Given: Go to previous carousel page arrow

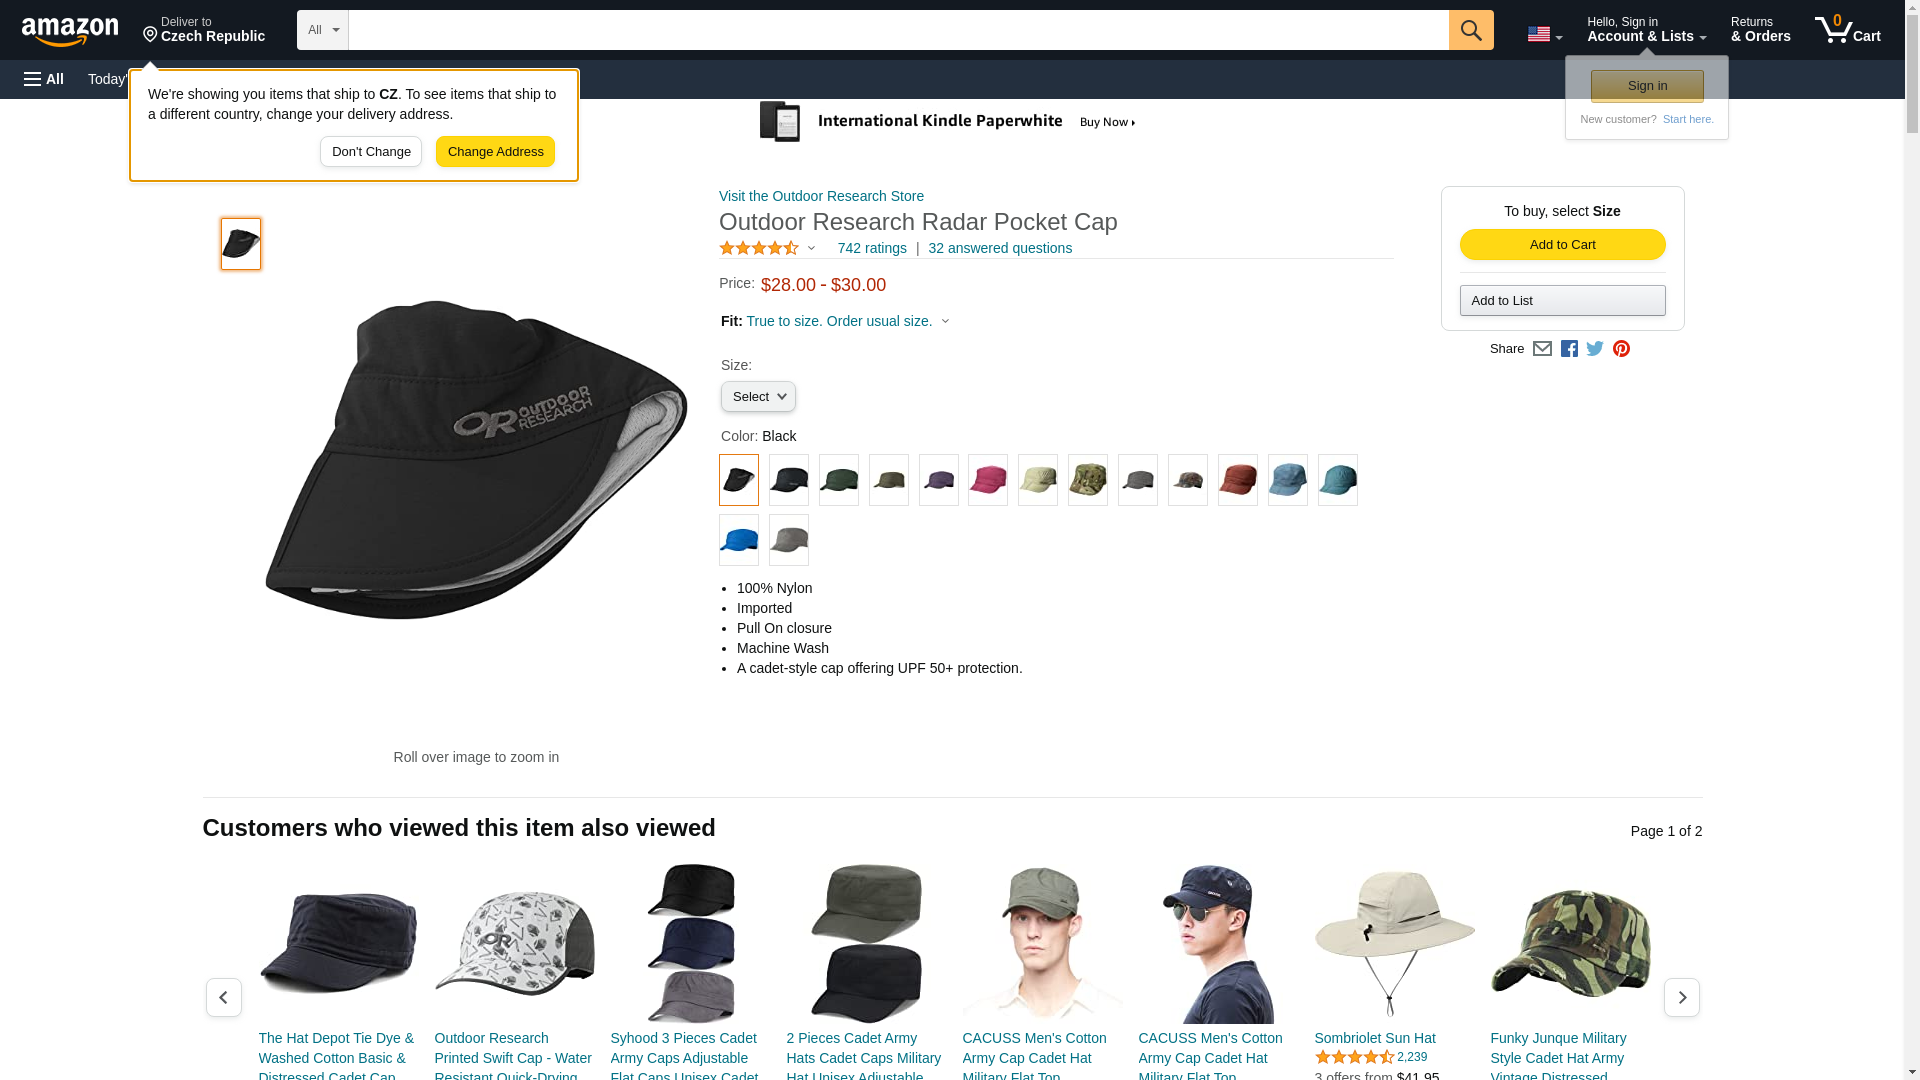Looking at the screenshot, I should pyautogui.click(x=224, y=998).
